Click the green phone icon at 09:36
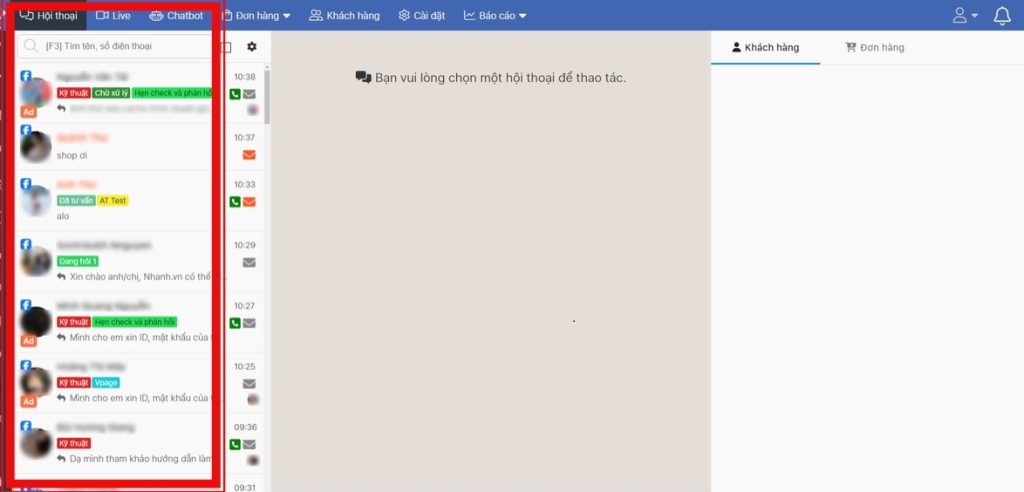The image size is (1024, 492). [x=235, y=444]
